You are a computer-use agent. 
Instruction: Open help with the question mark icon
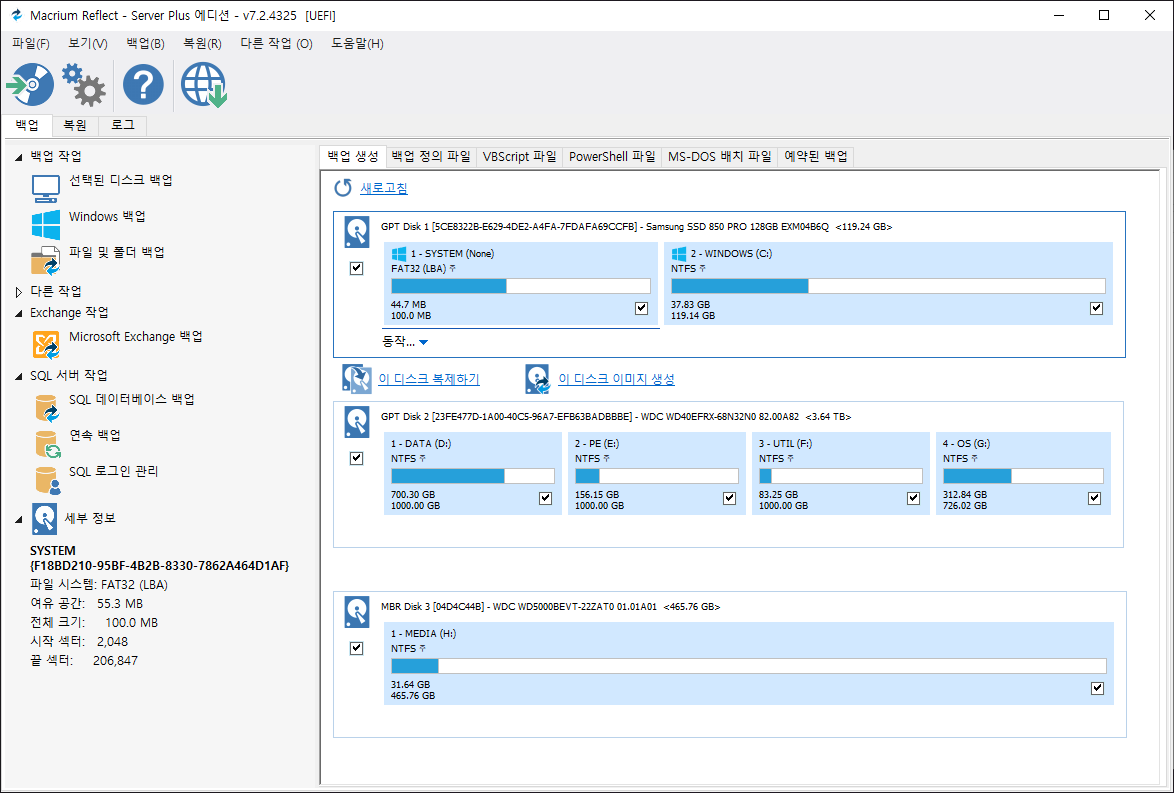143,85
